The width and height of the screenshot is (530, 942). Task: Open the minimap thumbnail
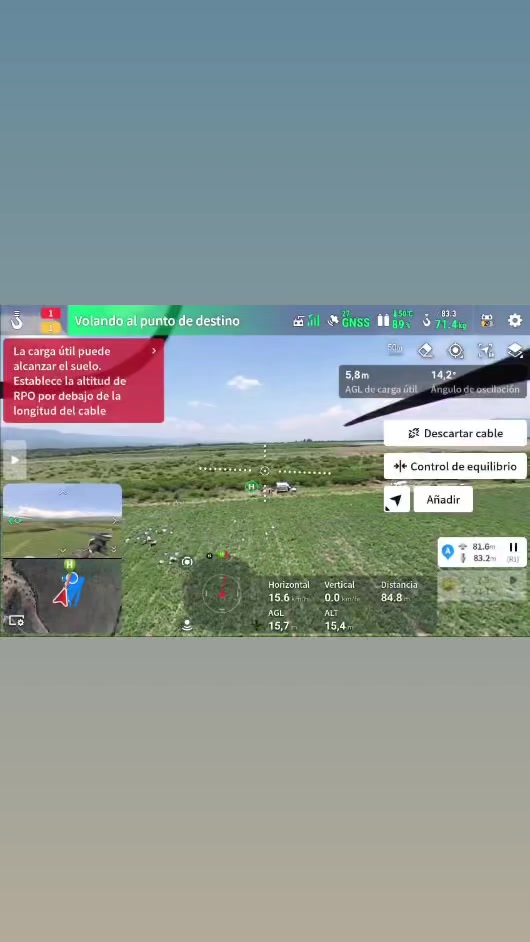62,597
